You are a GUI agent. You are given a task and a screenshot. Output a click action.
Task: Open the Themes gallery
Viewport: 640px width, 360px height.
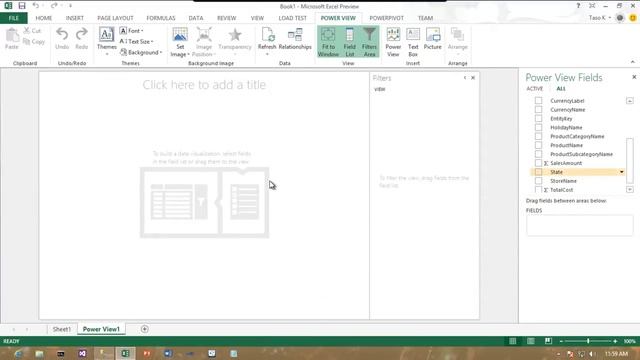(x=107, y=41)
